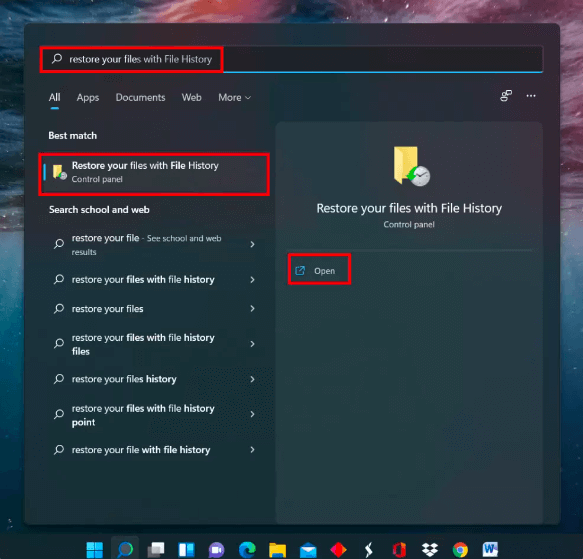
Task: Switch to the Apps tab
Action: pyautogui.click(x=88, y=97)
